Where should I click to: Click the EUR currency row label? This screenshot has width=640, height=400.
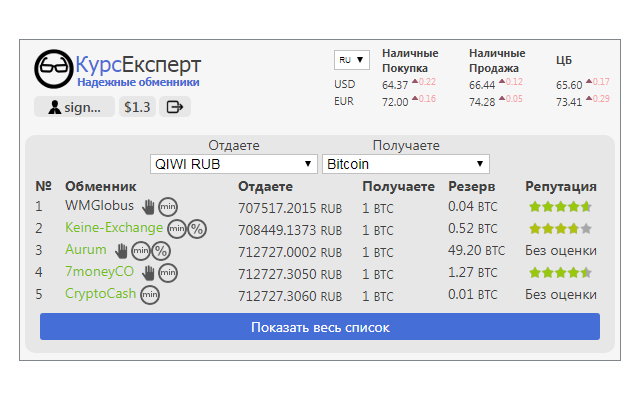[x=344, y=101]
